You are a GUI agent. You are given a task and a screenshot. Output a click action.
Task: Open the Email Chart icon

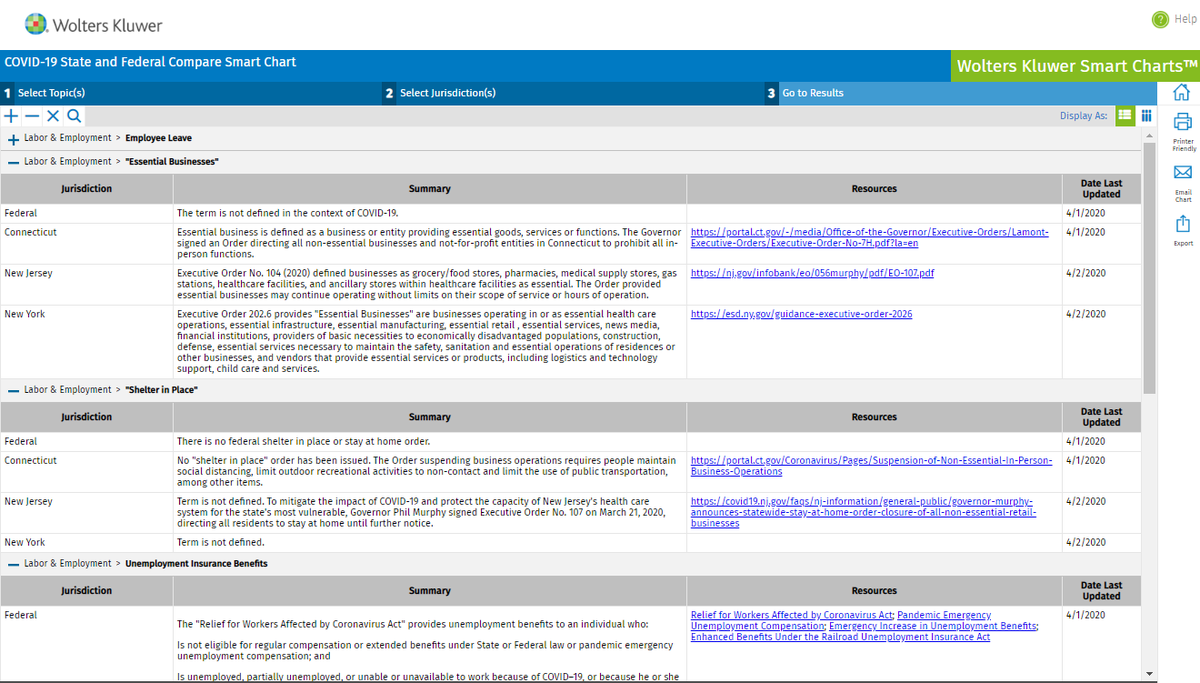point(1182,172)
